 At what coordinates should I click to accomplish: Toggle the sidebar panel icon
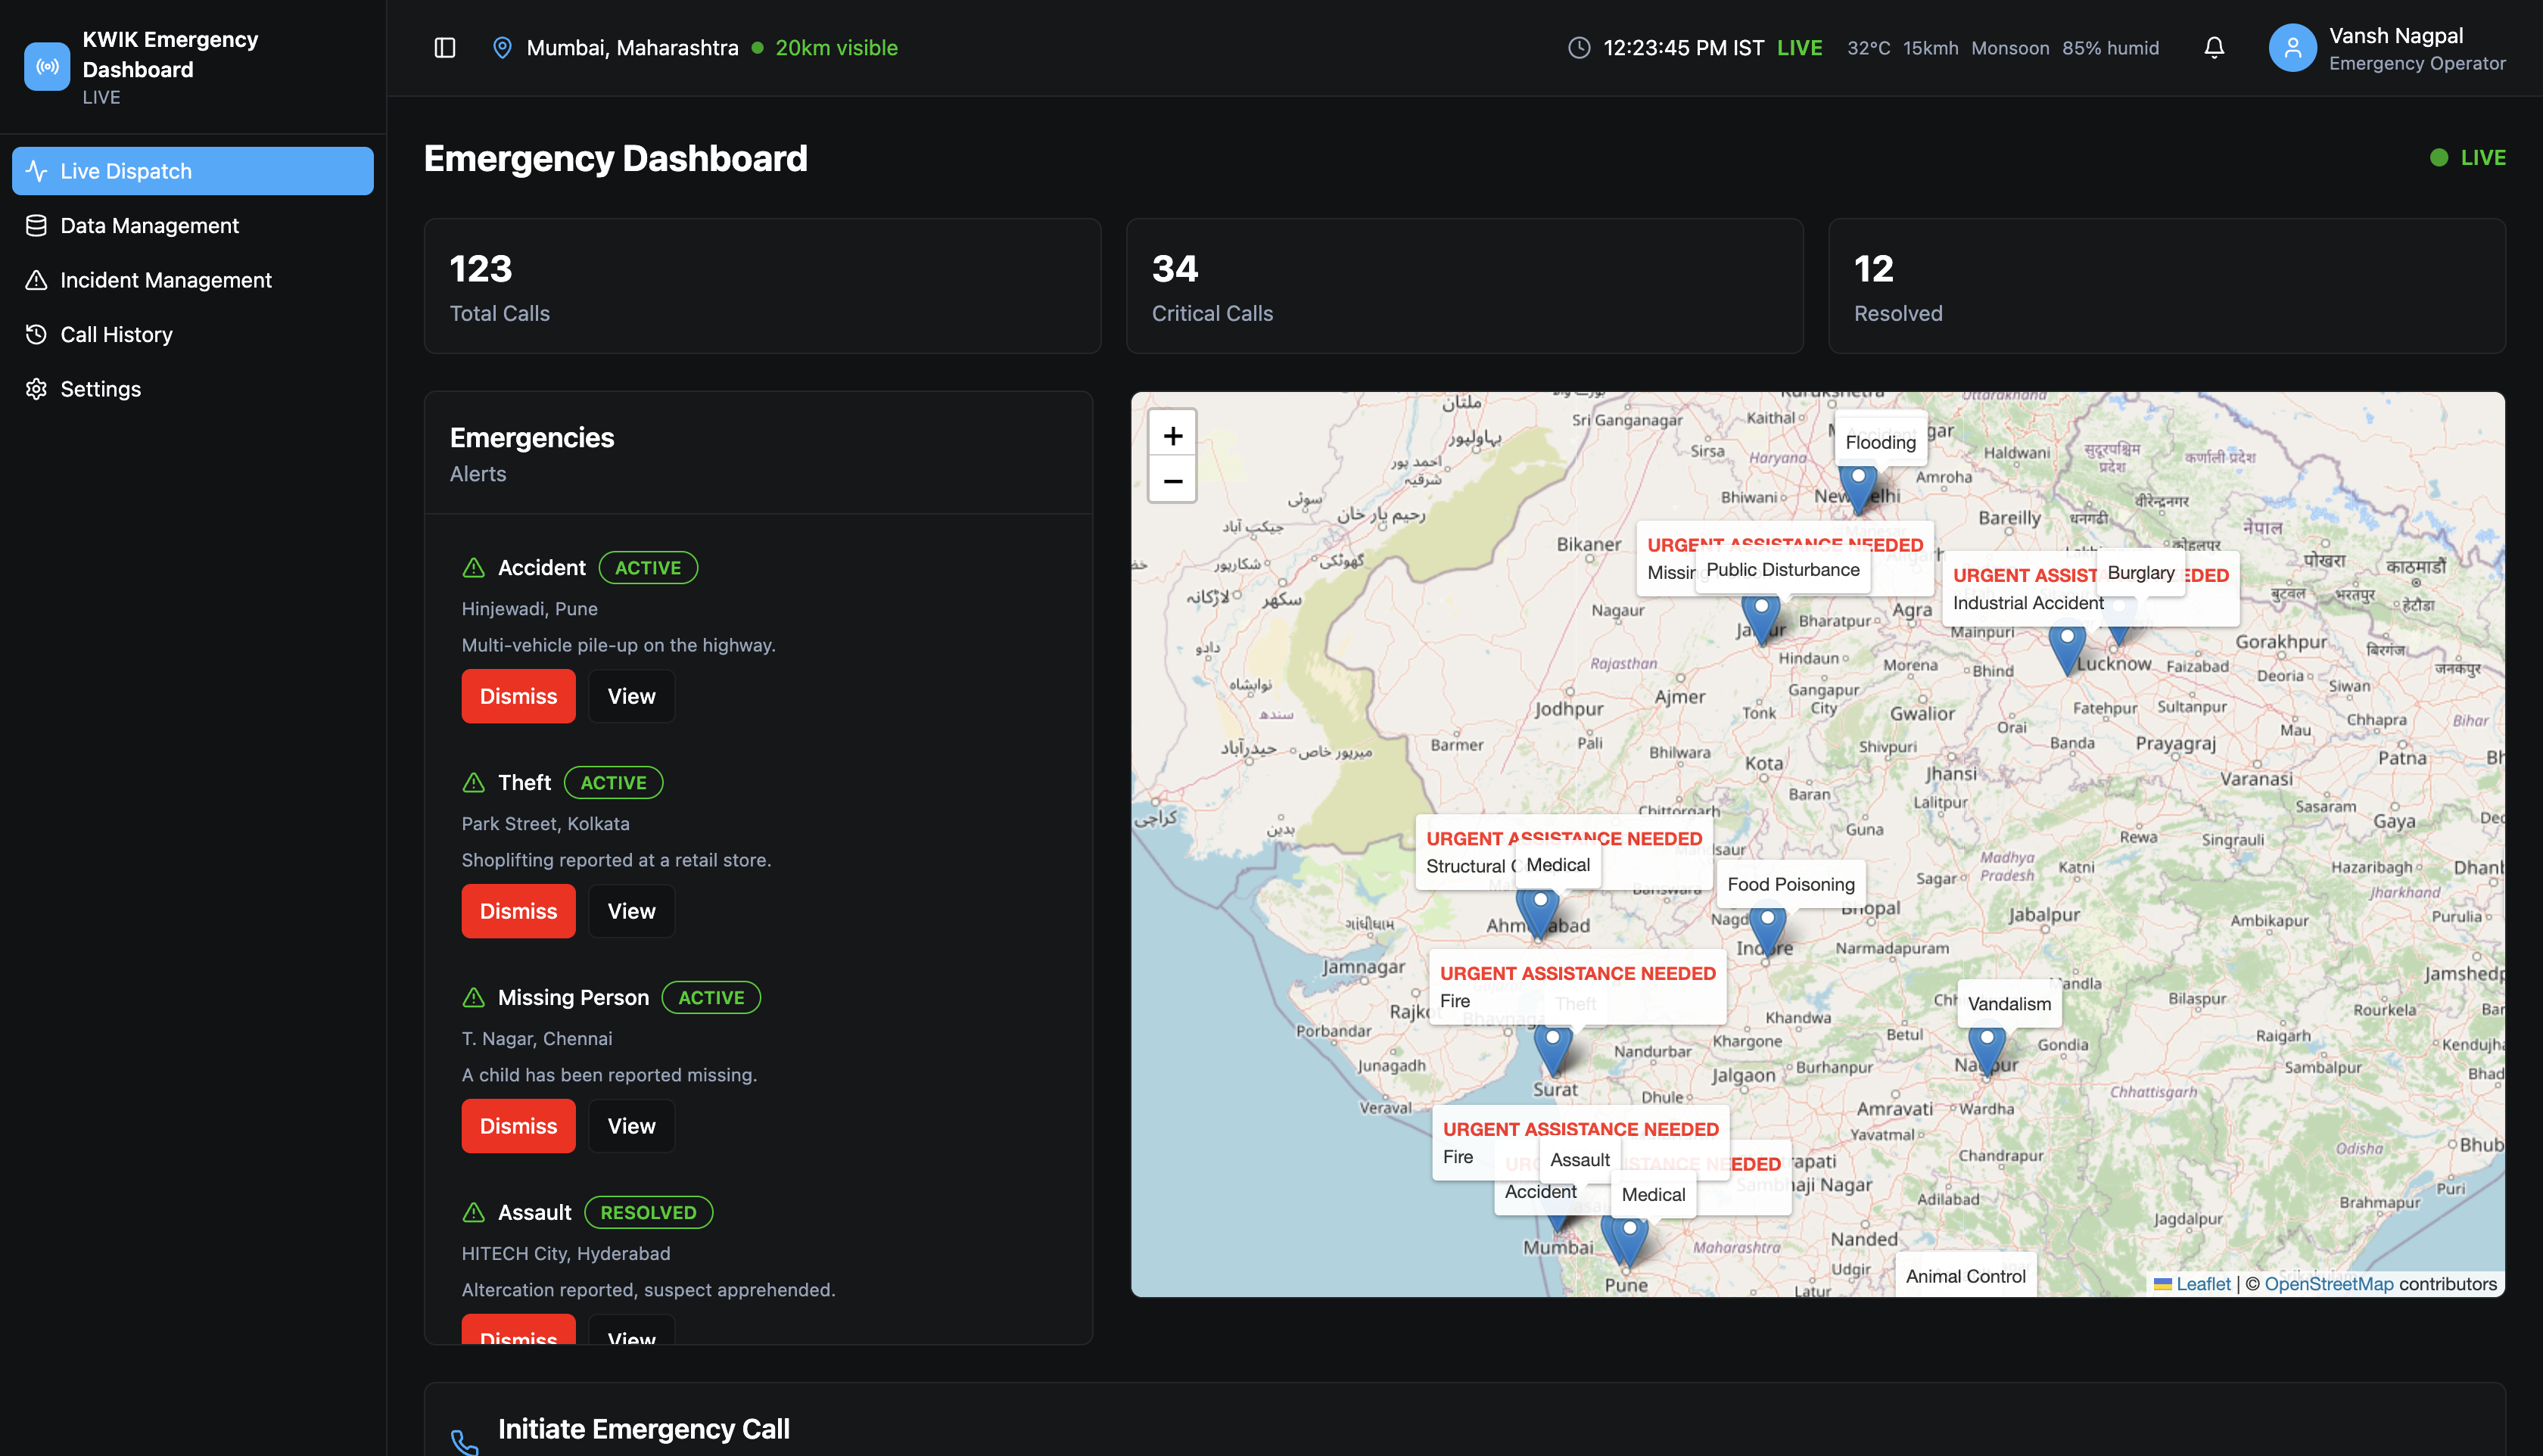tap(445, 48)
